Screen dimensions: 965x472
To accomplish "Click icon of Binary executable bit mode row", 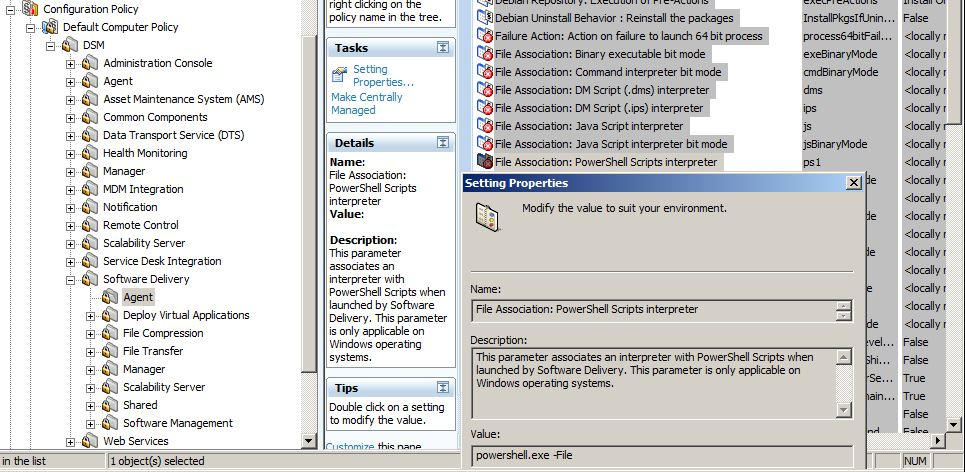I will (485, 54).
